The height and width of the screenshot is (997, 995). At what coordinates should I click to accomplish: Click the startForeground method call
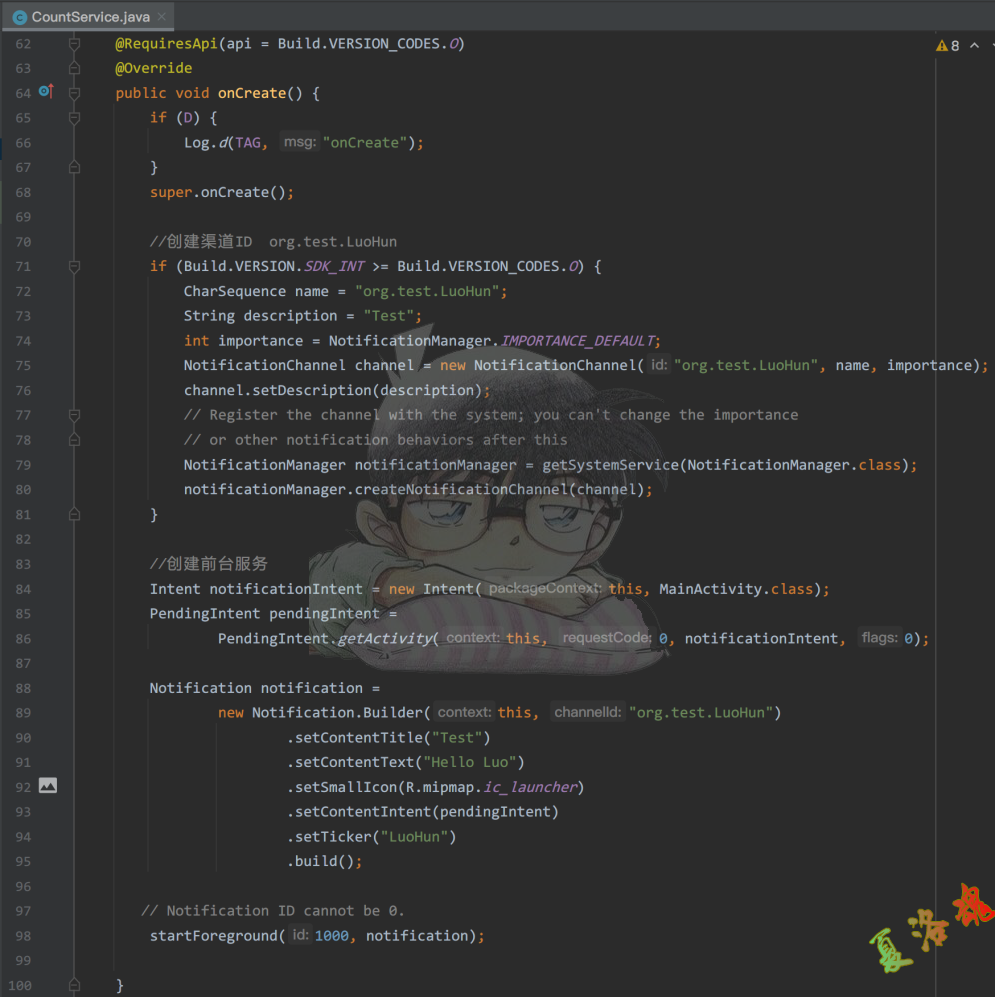tap(214, 936)
